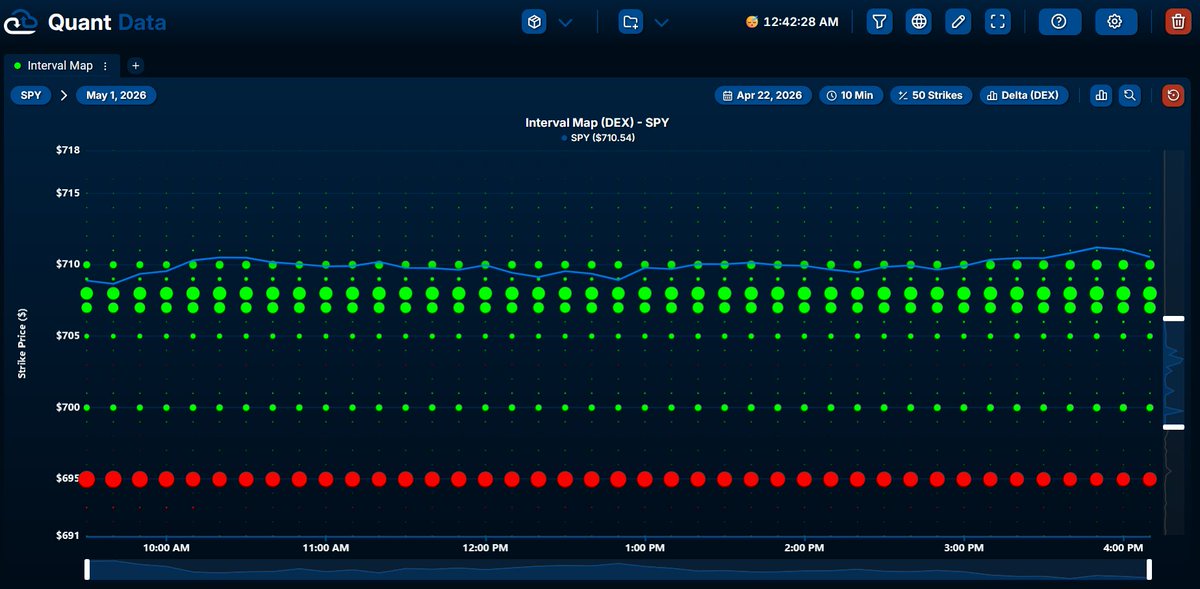Enter fullscreen mode using the frame icon
This screenshot has height=589, width=1200.
point(997,22)
